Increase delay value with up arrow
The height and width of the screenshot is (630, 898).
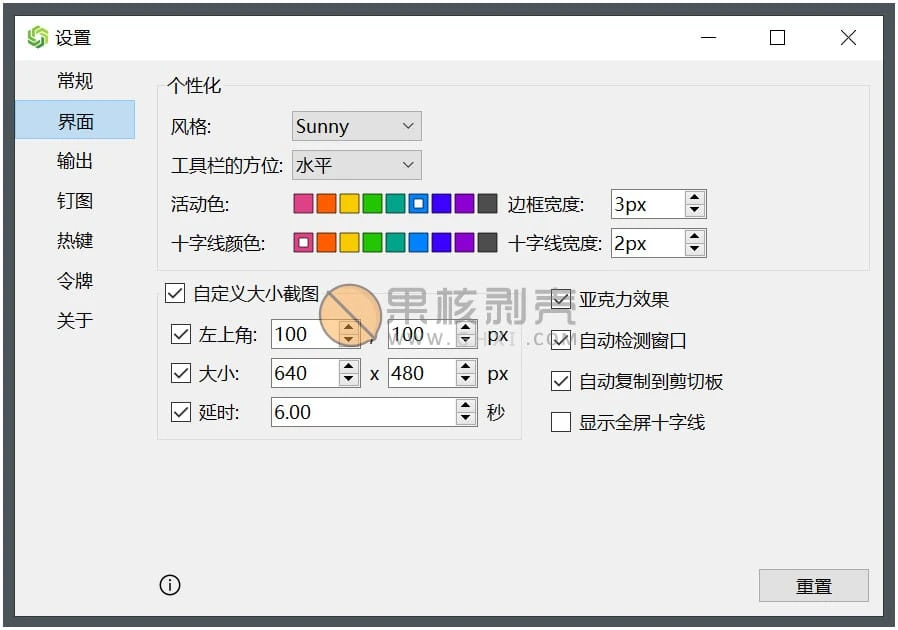click(465, 406)
